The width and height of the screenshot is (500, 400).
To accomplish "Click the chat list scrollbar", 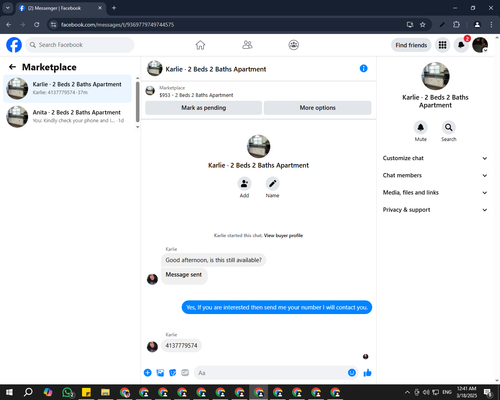I will 138,102.
